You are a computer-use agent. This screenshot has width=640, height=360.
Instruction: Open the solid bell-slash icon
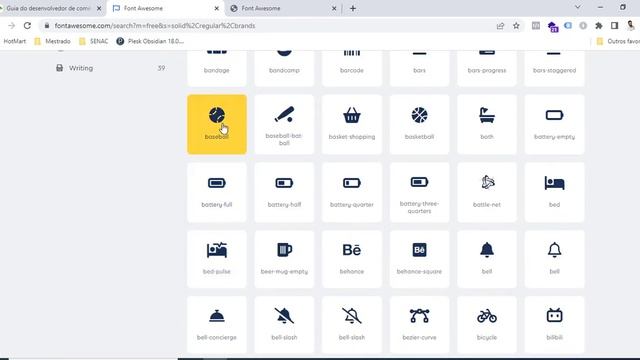284,325
